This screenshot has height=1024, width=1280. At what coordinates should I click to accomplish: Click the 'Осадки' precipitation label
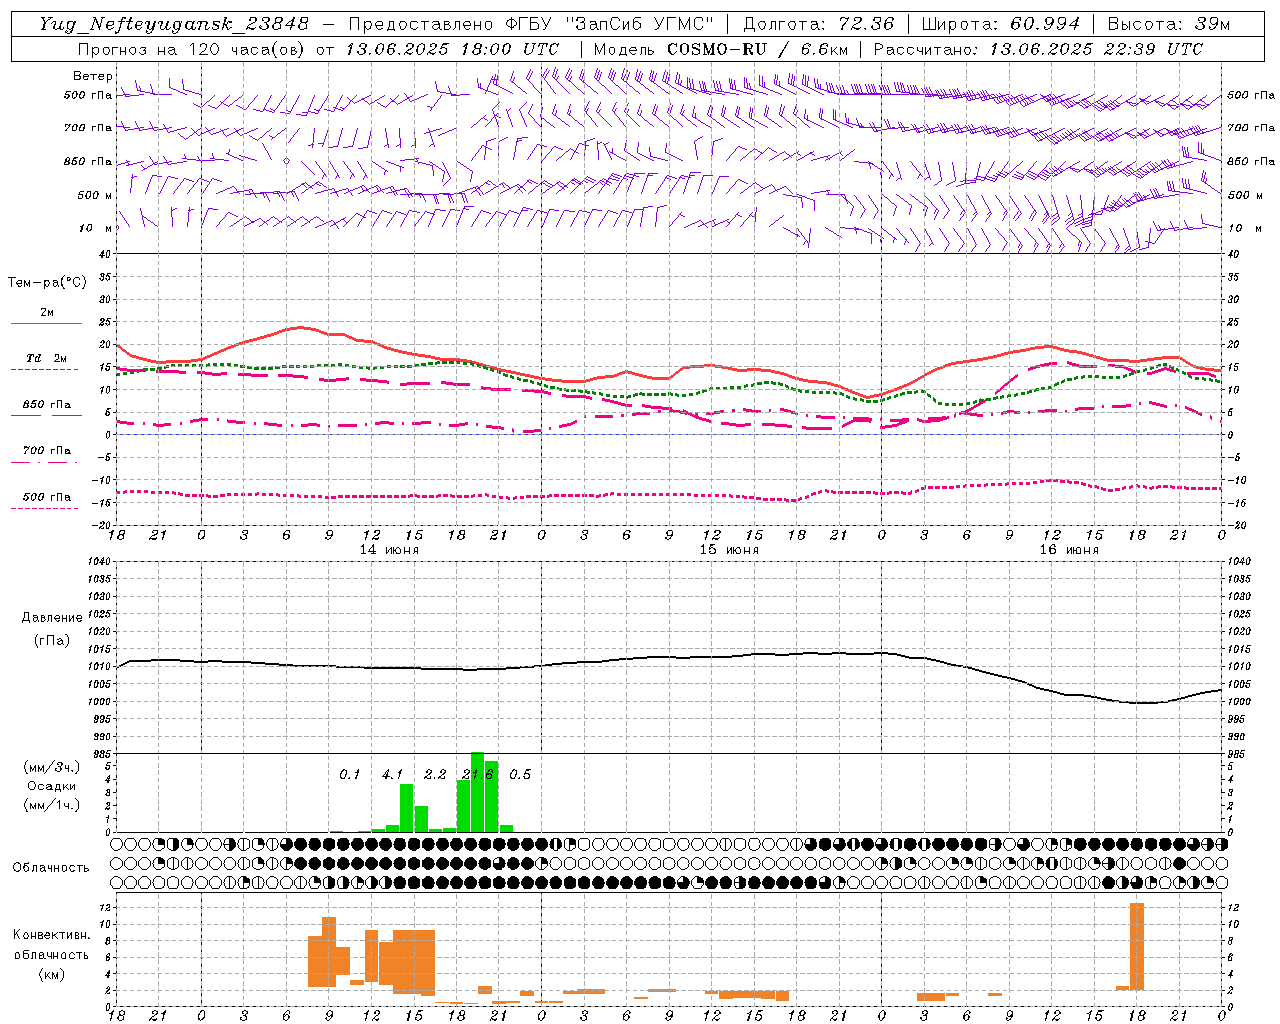pos(51,786)
